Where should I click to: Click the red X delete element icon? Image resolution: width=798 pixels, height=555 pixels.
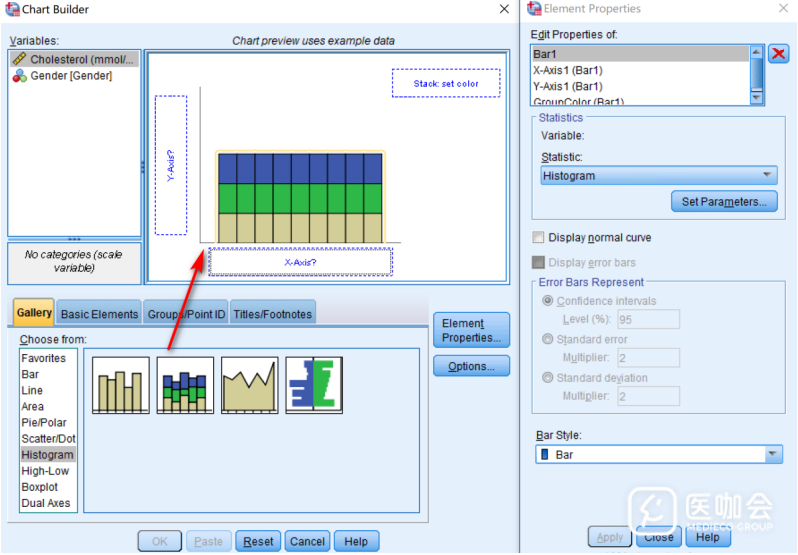[x=779, y=54]
